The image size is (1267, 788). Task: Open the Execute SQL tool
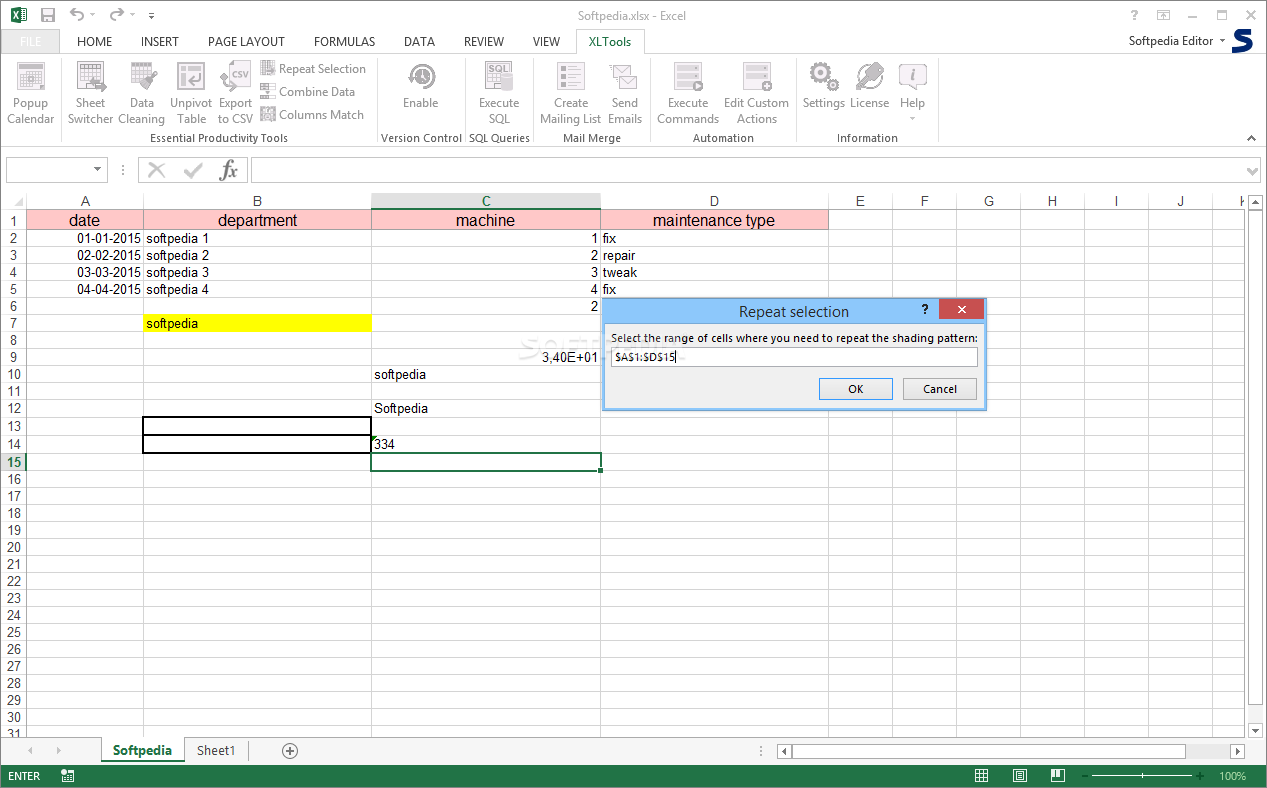499,93
